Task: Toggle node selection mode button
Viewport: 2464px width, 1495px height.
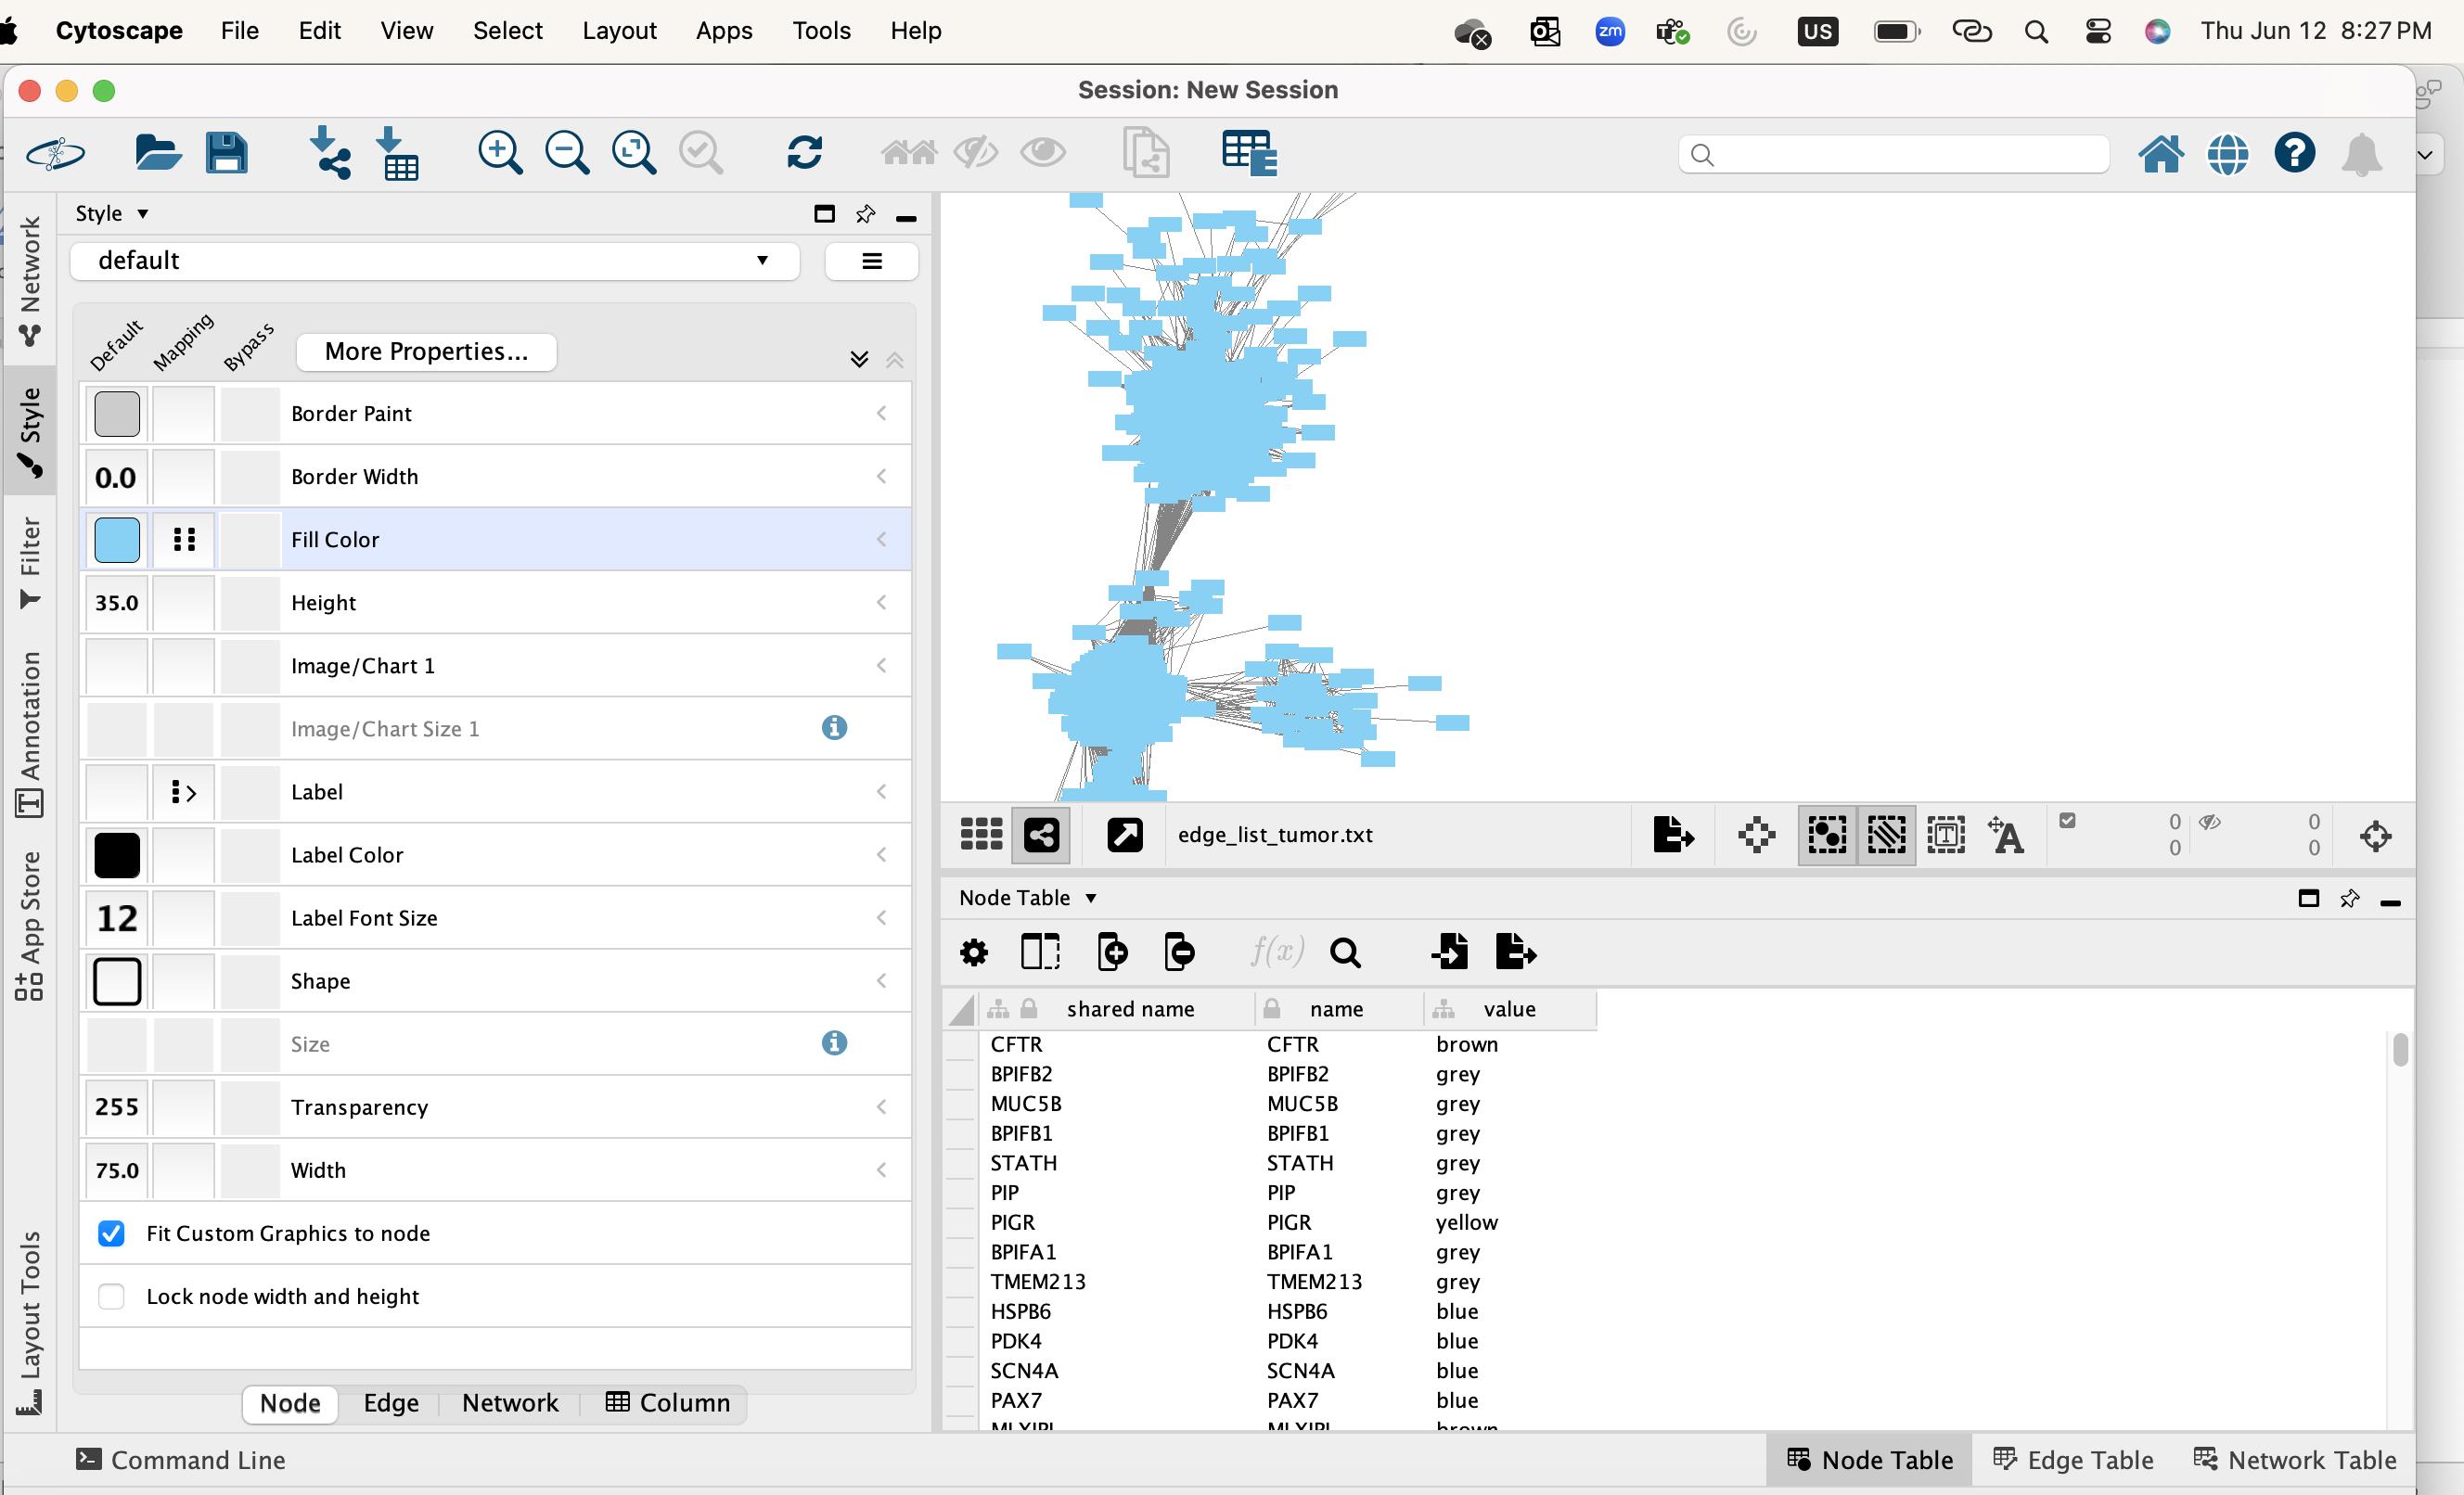Action: (1827, 834)
